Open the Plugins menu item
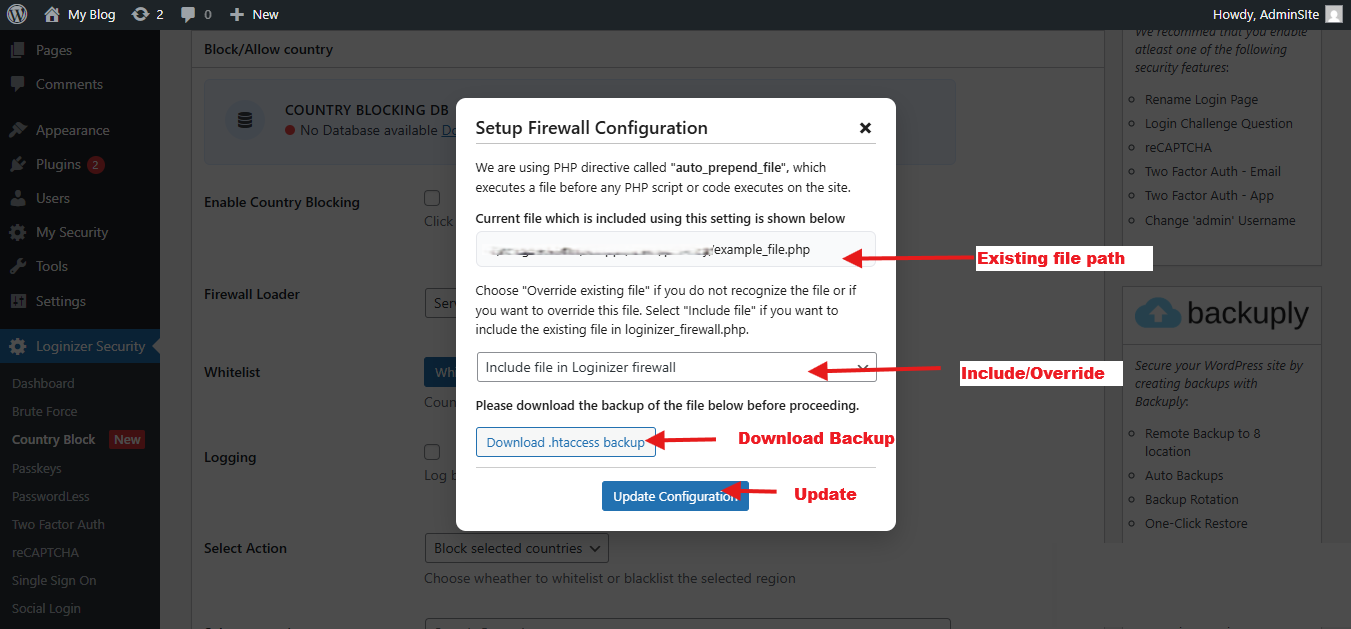This screenshot has height=629, width=1351. coord(58,164)
